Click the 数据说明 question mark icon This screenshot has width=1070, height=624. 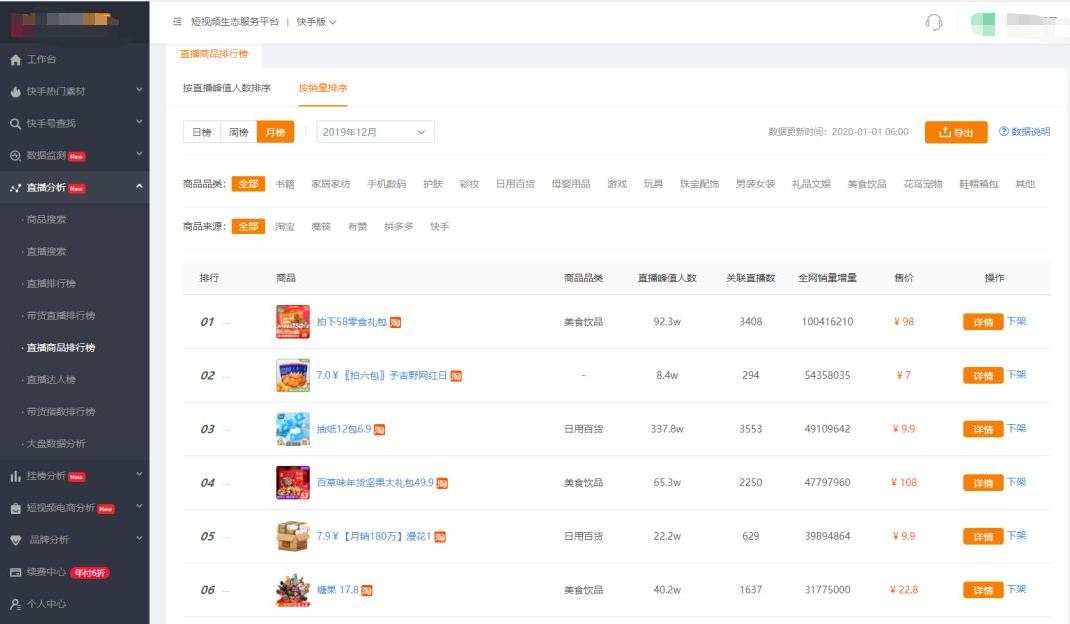(1004, 131)
